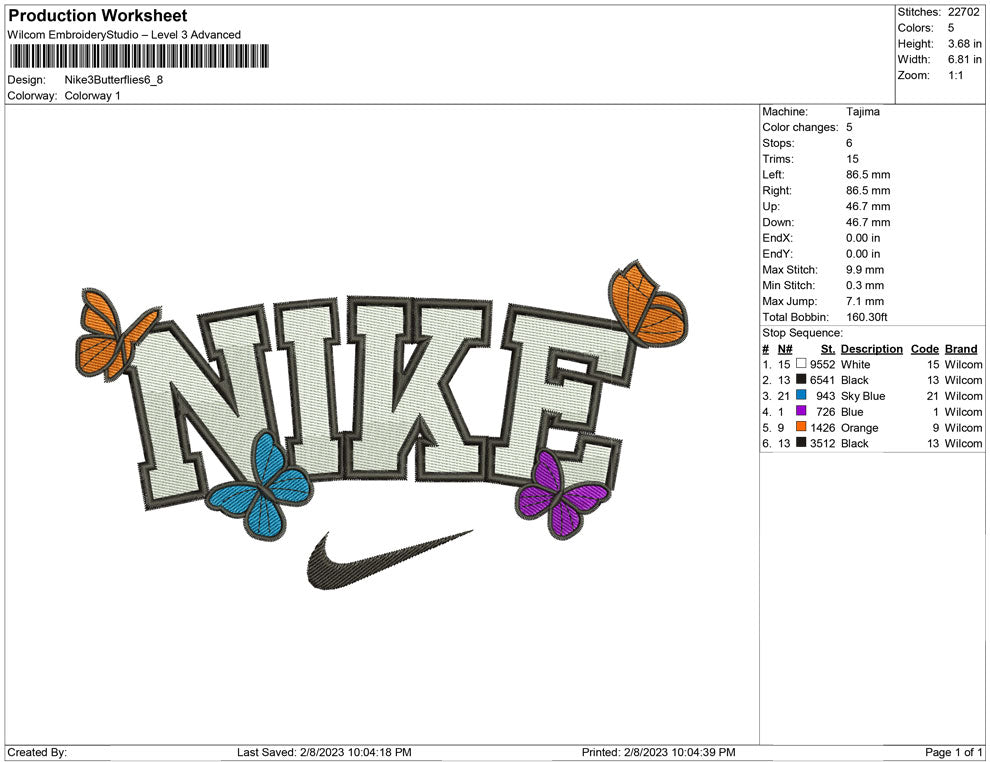Click 'Wilcom EmbroideryStudio – Level 3 Advanced' text
This screenshot has height=762, width=990.
pos(124,35)
